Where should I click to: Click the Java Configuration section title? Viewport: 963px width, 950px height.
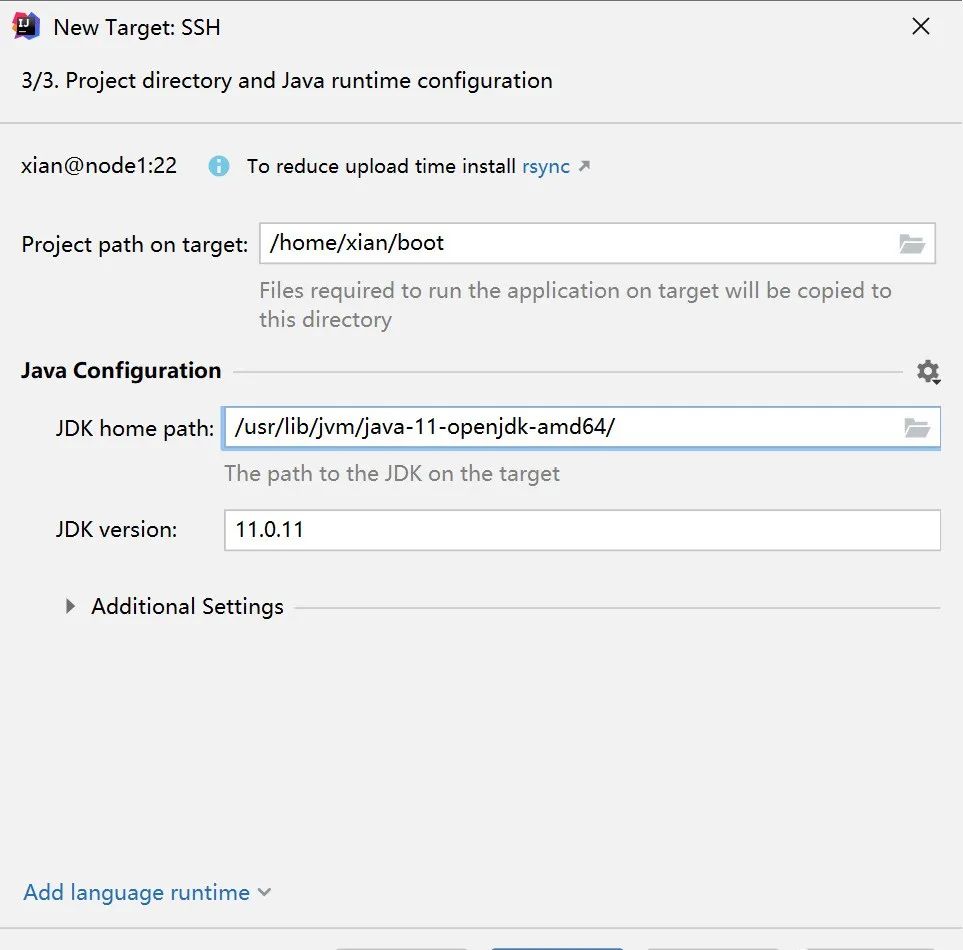click(121, 370)
